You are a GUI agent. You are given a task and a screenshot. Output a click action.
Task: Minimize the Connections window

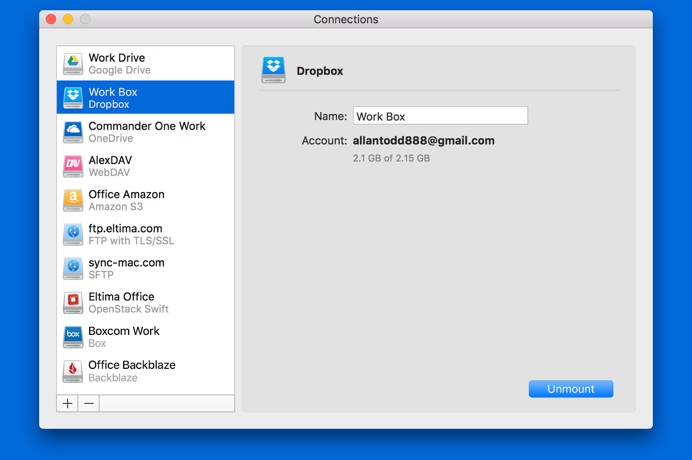tap(68, 19)
